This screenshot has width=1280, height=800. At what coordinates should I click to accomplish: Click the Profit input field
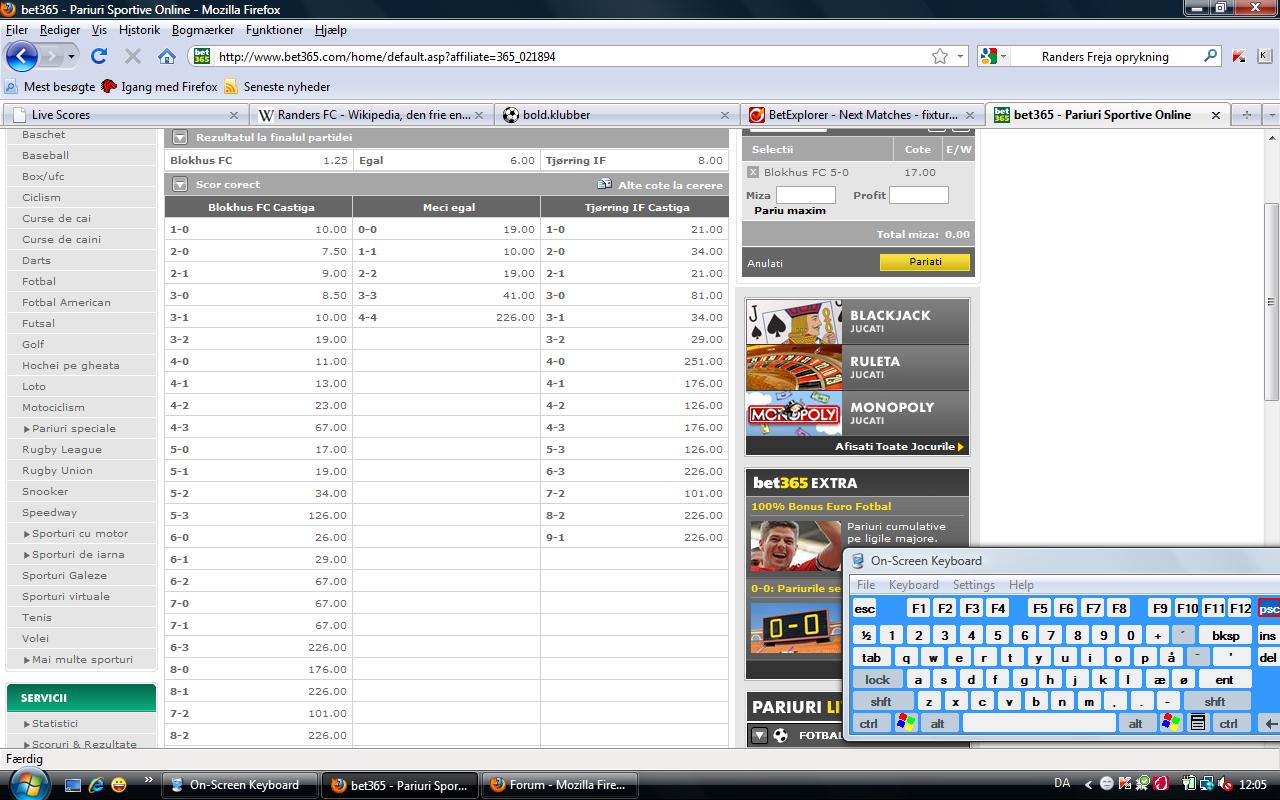[x=918, y=195]
